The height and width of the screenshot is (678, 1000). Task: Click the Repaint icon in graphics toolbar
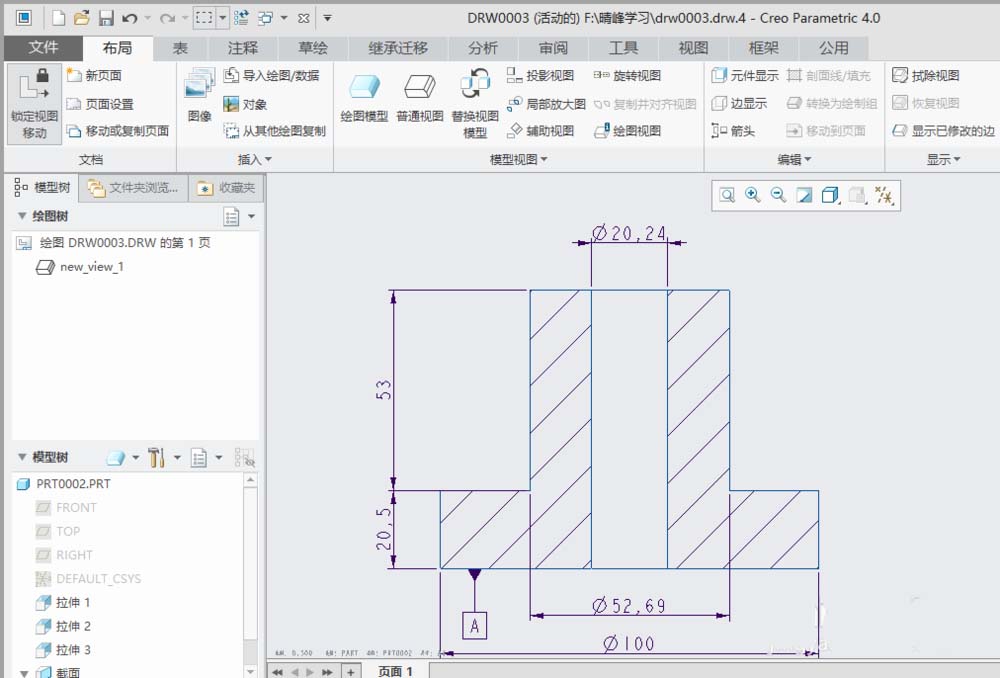click(x=804, y=195)
